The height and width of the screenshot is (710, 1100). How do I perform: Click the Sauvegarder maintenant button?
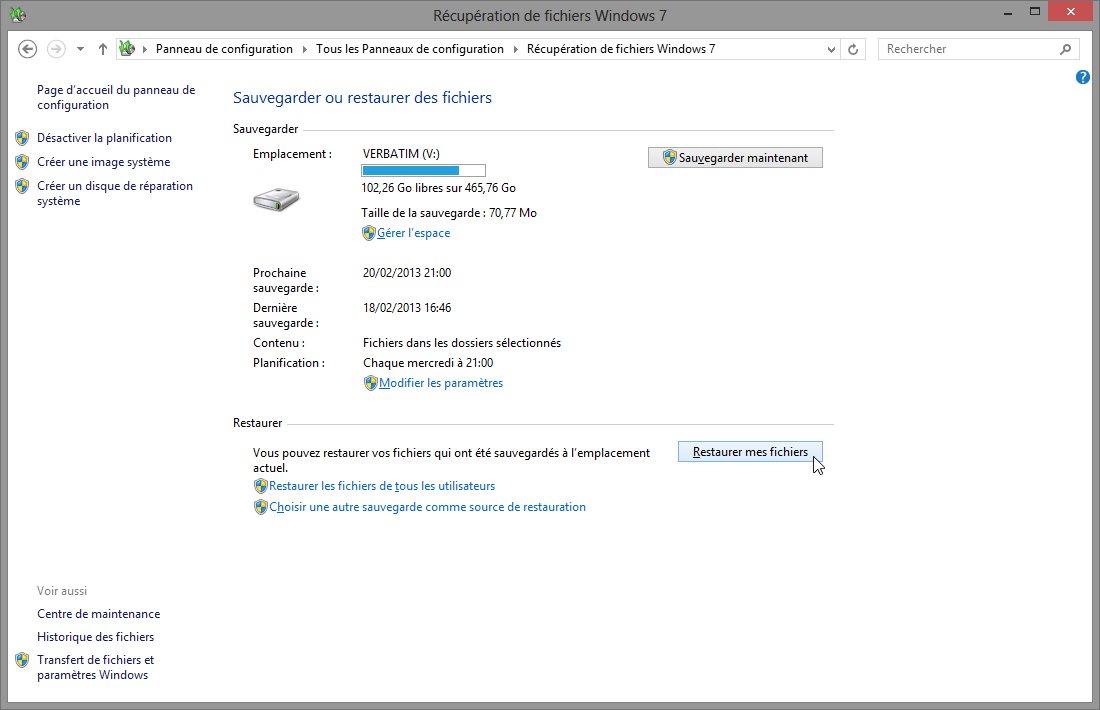(735, 158)
